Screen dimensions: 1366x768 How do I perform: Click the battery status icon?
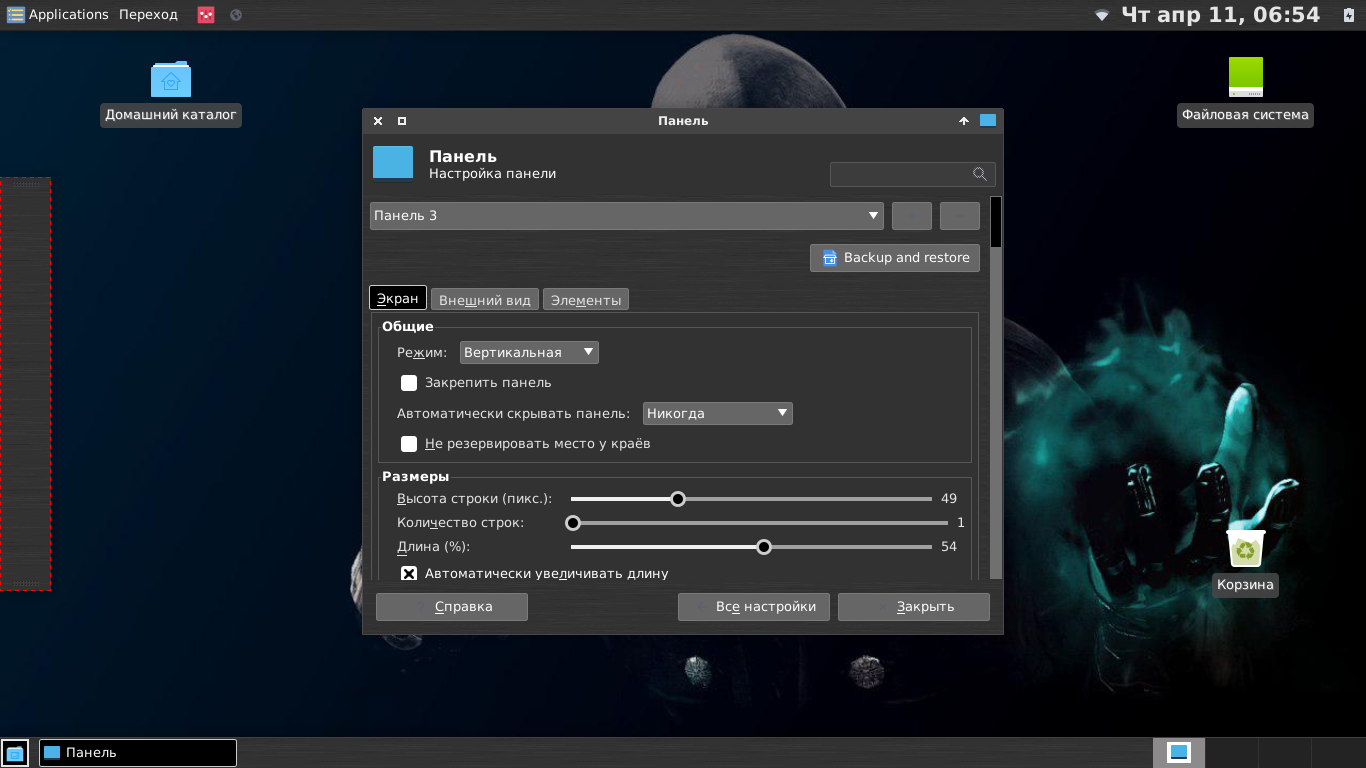(x=1348, y=15)
